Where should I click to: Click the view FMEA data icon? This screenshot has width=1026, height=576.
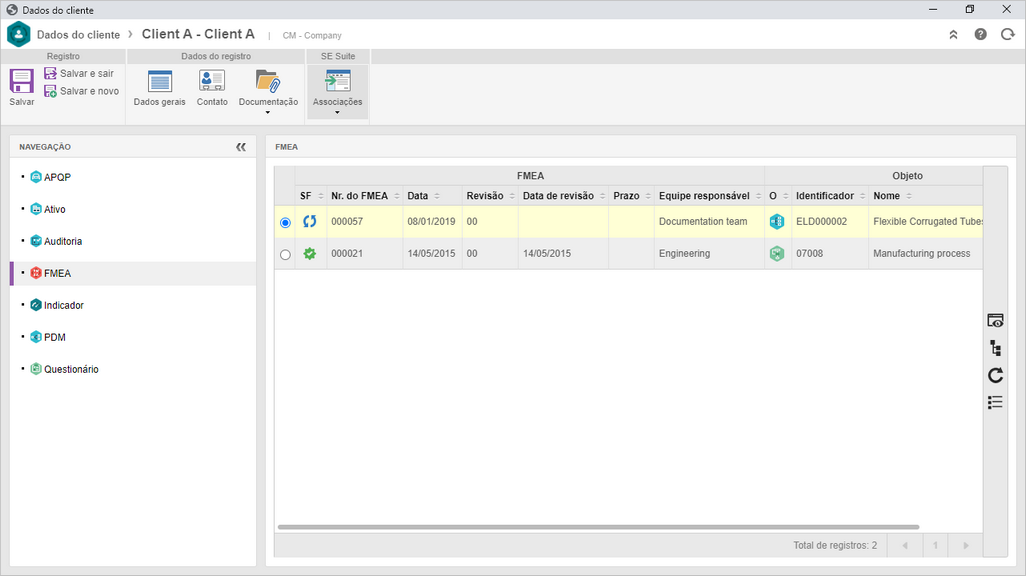point(995,321)
